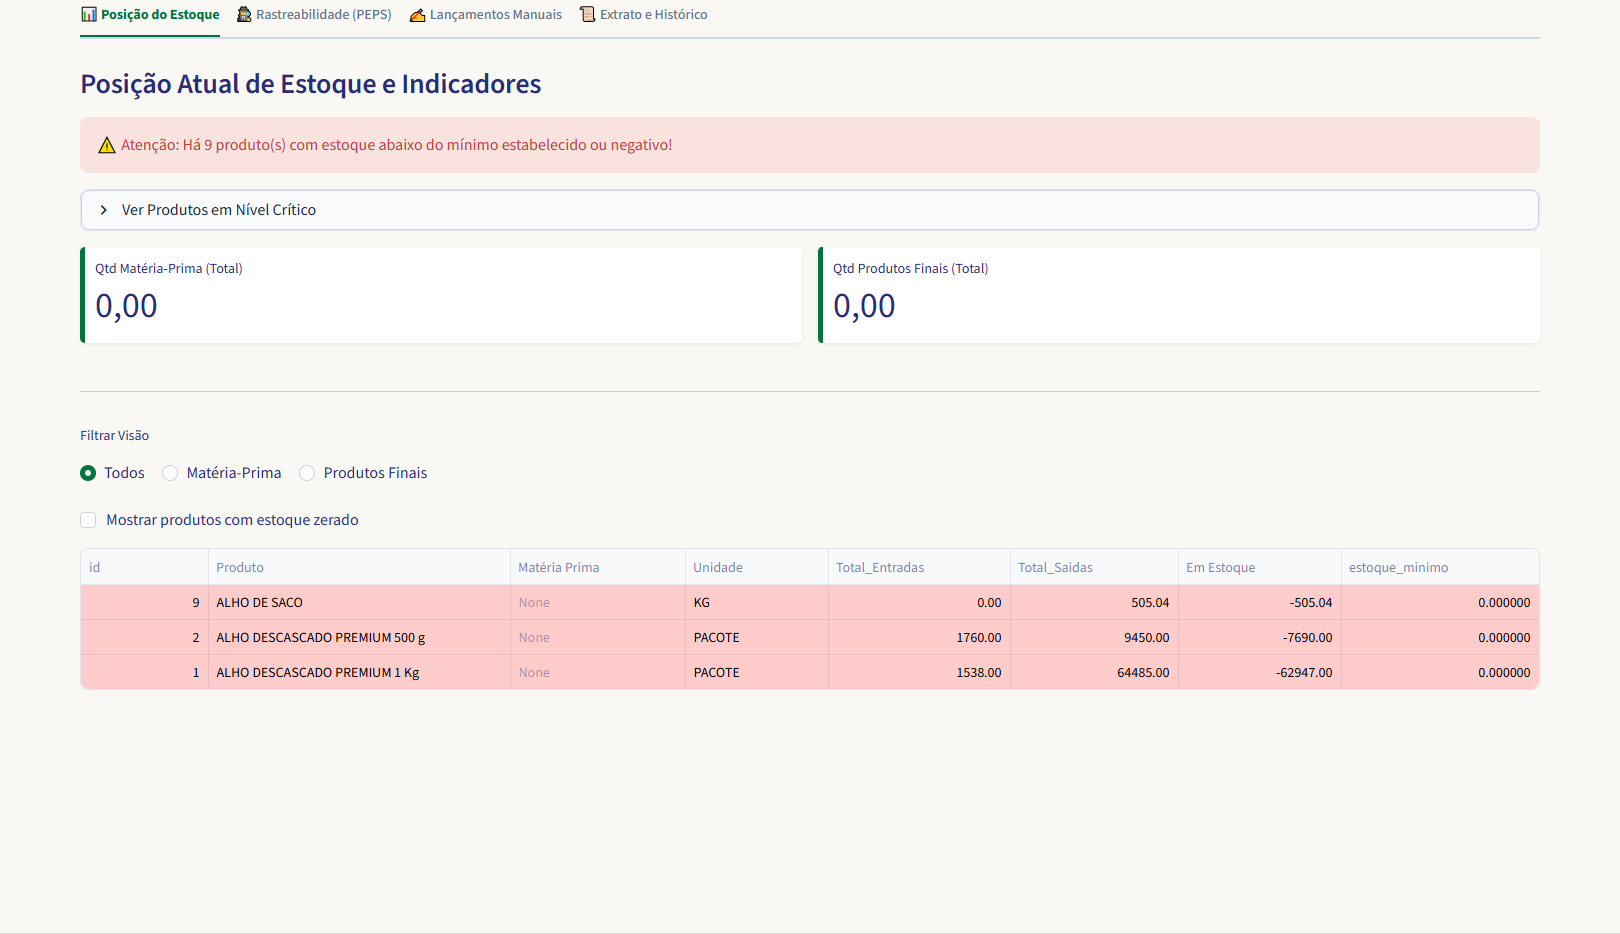
Task: Click the Unidade column header
Action: pos(757,567)
